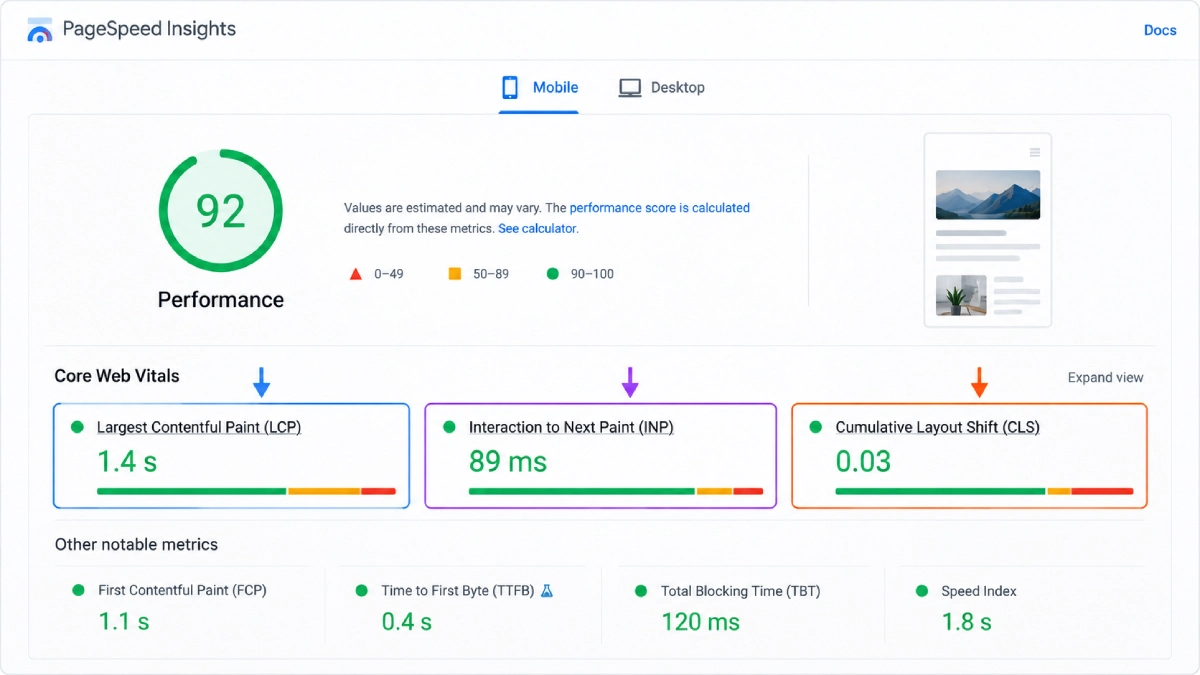Open the Docs link
The image size is (1200, 675).
point(1160,30)
